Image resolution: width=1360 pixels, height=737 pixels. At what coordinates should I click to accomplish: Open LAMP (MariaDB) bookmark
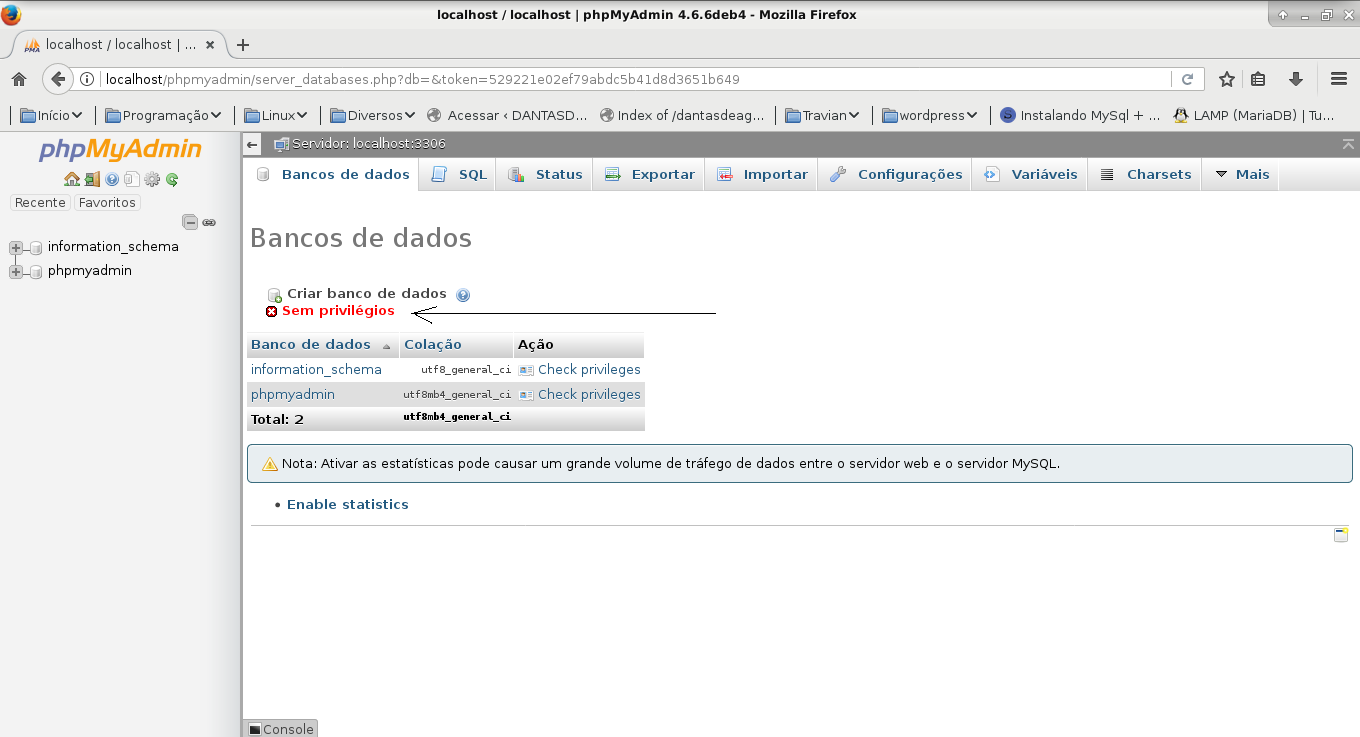[x=1254, y=115]
